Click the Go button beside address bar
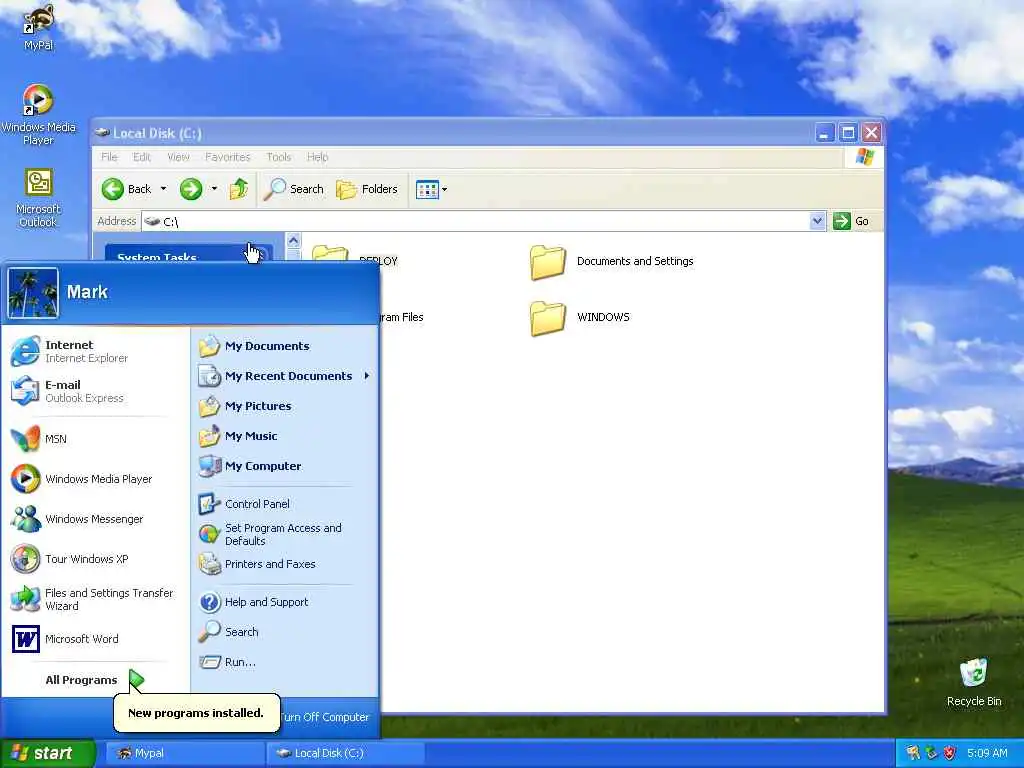This screenshot has width=1024, height=768. [852, 221]
